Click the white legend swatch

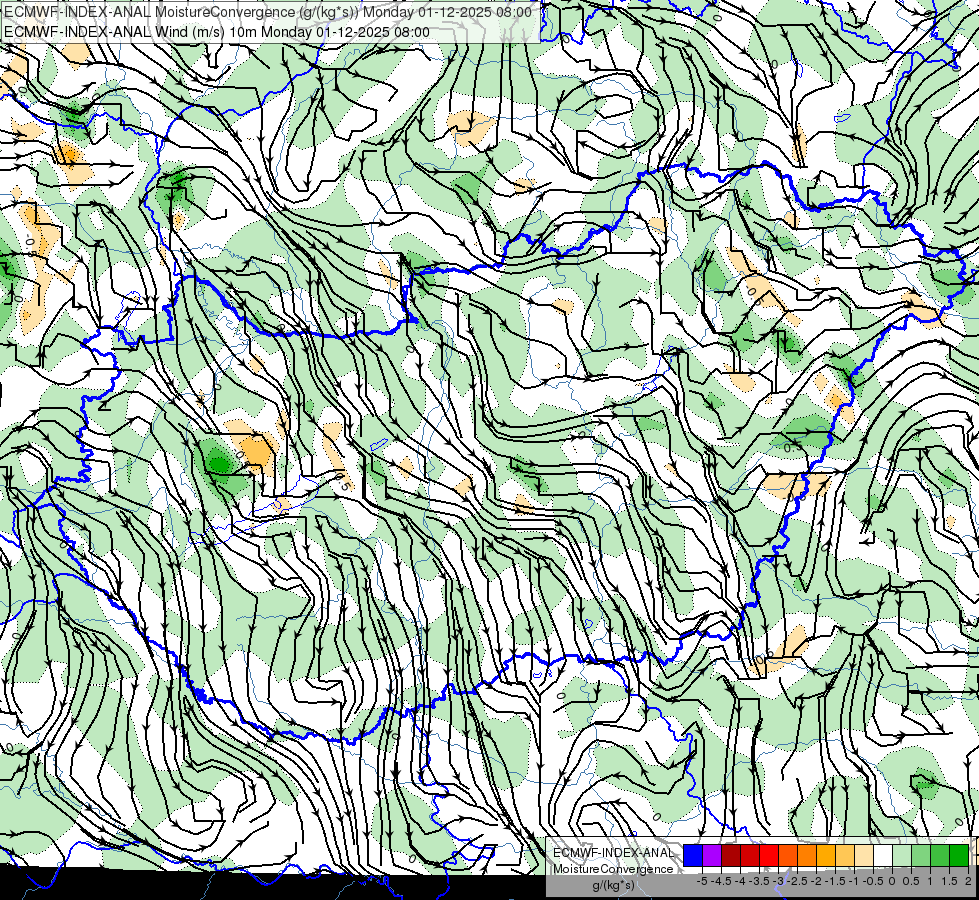tap(883, 856)
